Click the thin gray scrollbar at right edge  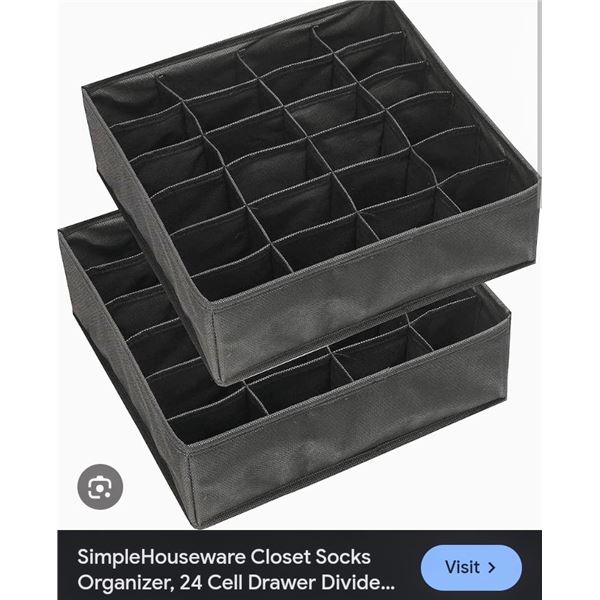(x=540, y=103)
